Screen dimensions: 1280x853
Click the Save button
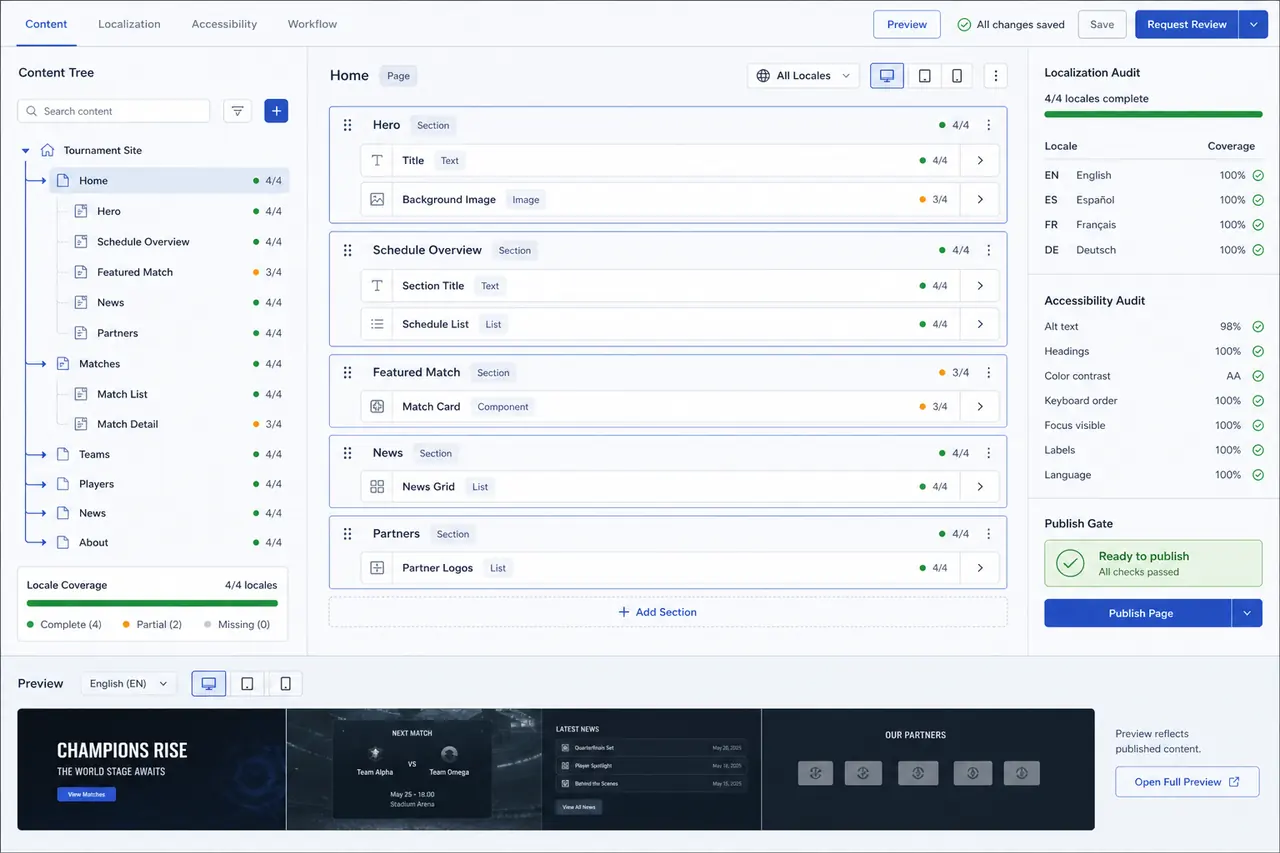tap(1102, 24)
